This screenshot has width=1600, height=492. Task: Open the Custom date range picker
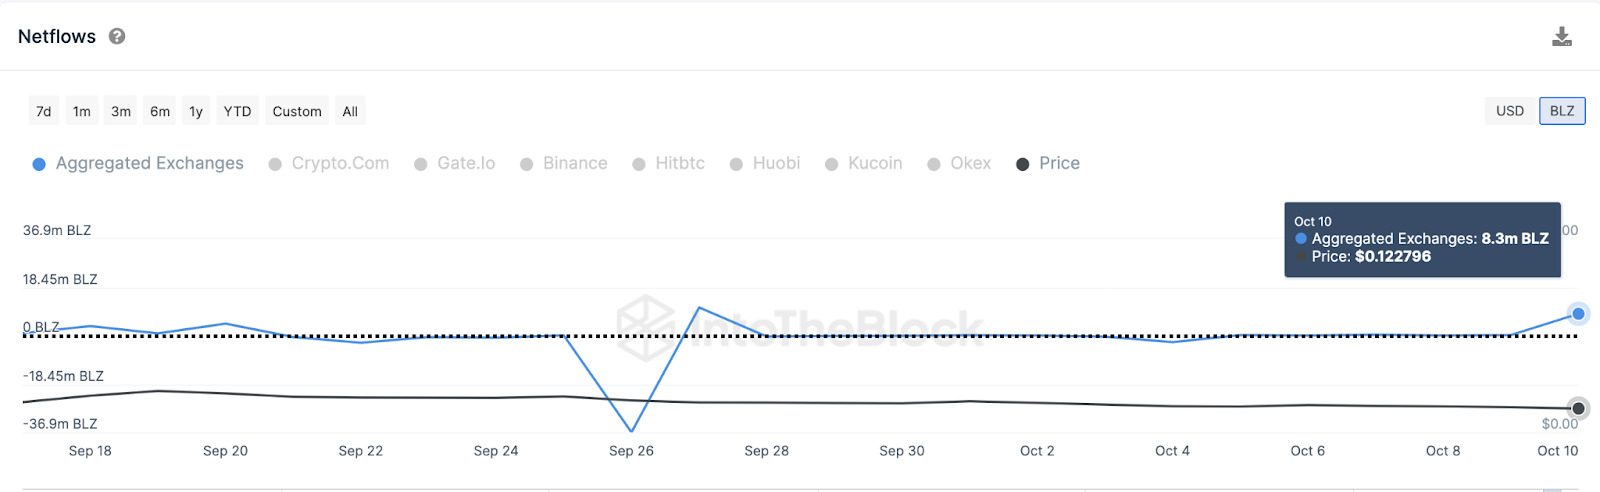click(x=297, y=111)
